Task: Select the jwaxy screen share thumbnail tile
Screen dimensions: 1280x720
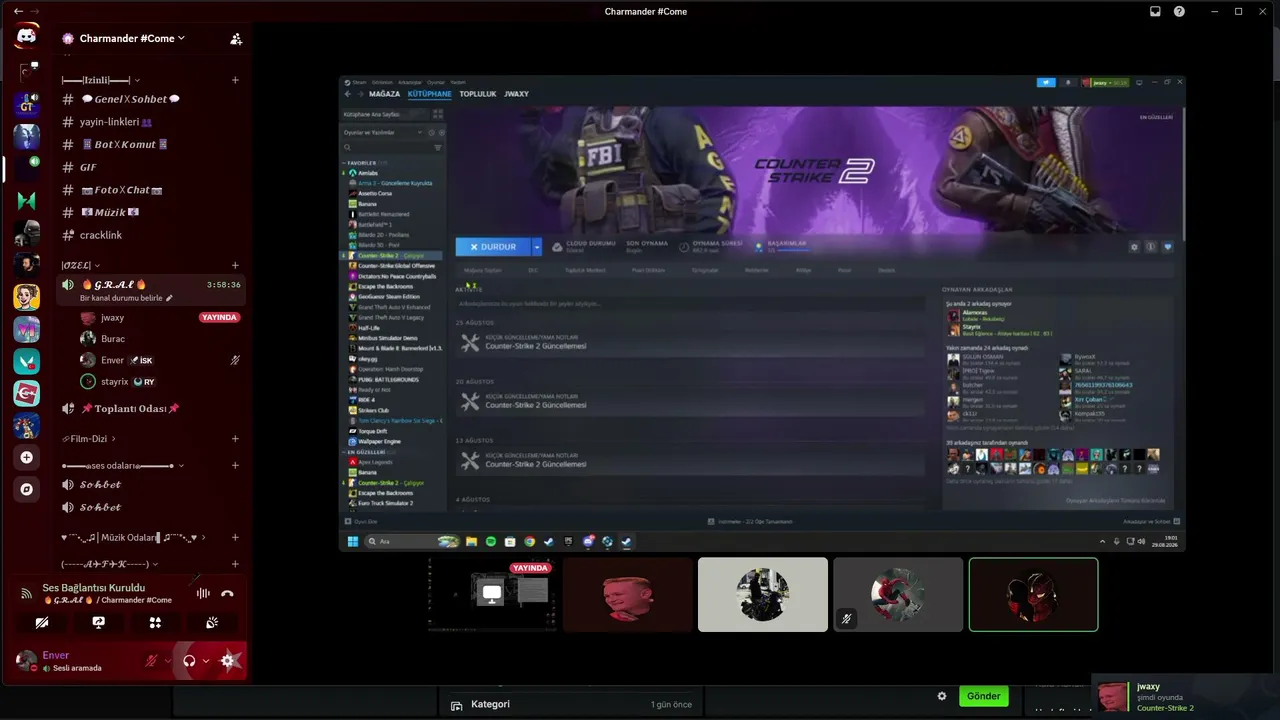Action: click(x=492, y=594)
